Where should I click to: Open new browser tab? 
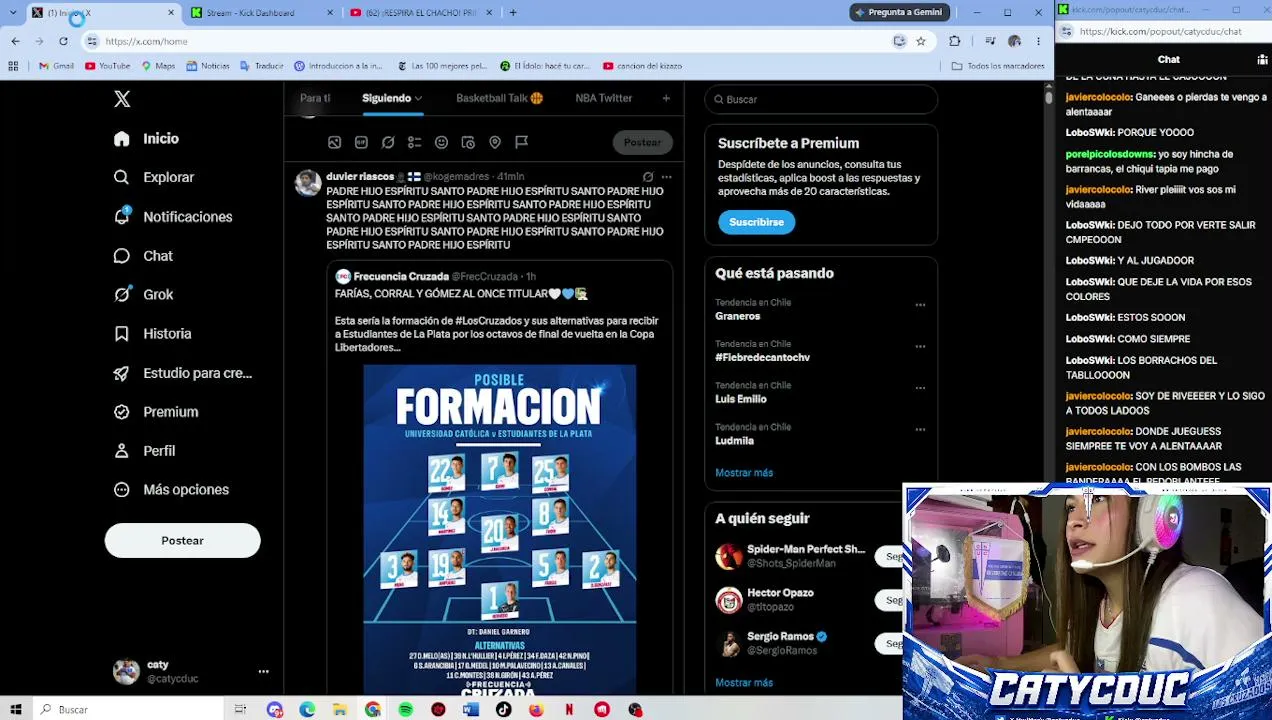(x=513, y=13)
